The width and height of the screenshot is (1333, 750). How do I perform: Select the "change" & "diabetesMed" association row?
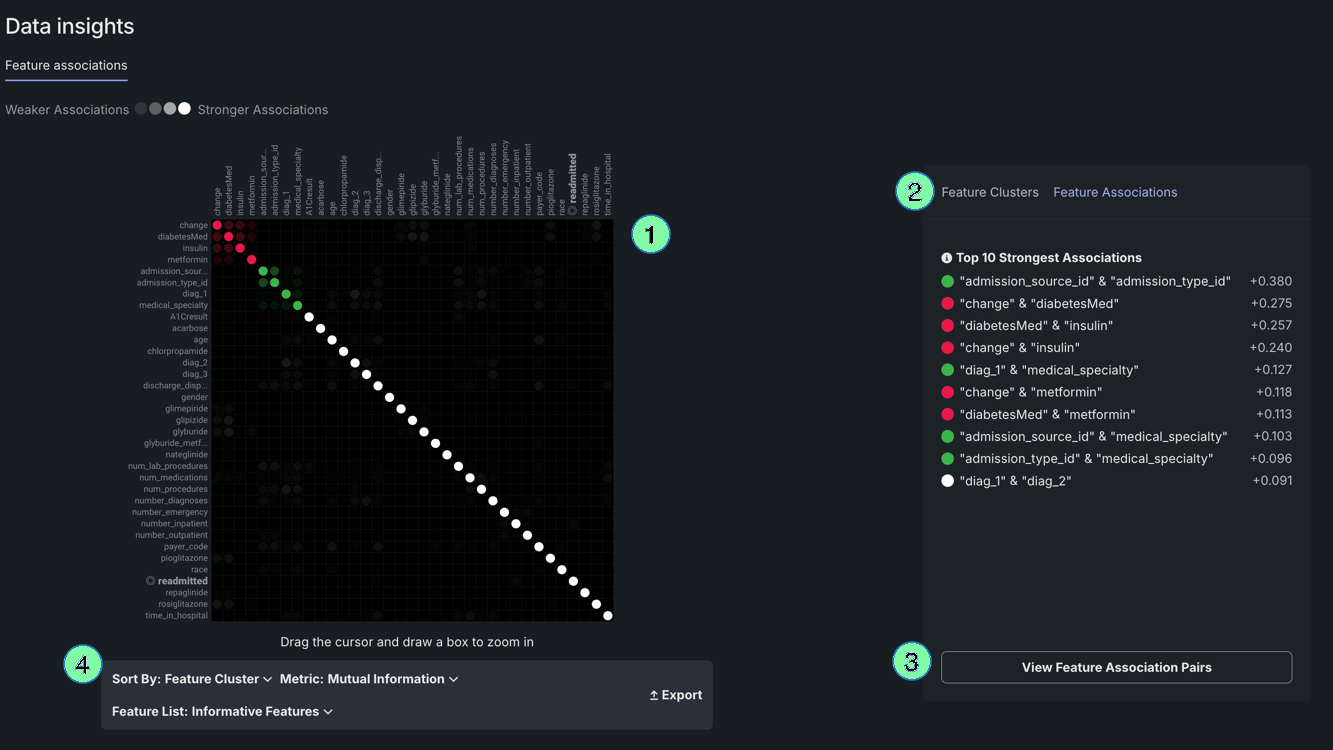click(x=1038, y=304)
